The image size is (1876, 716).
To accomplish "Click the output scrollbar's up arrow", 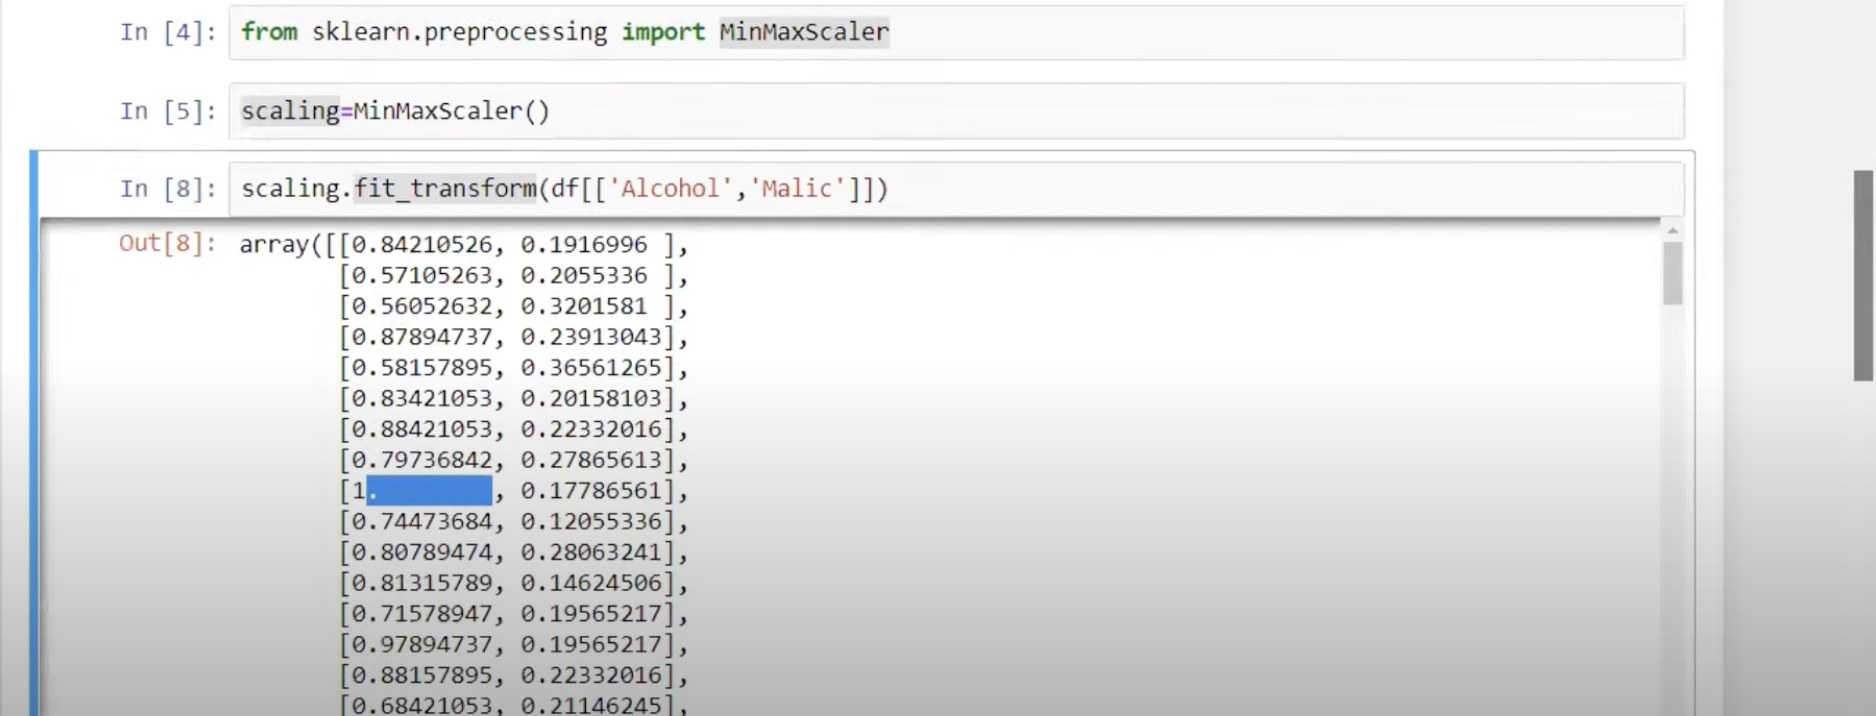I will 1672,231.
